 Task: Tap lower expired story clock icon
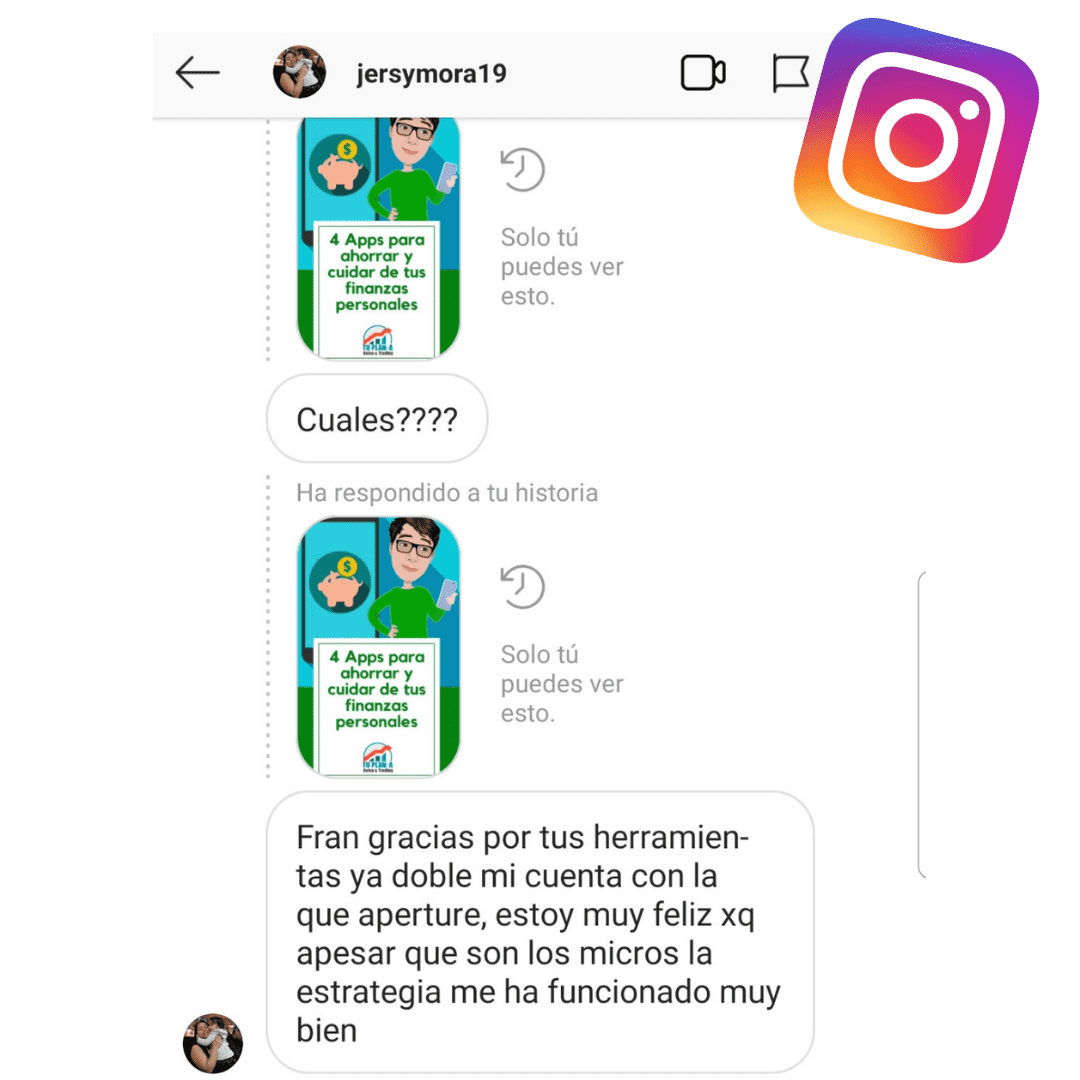click(x=522, y=587)
